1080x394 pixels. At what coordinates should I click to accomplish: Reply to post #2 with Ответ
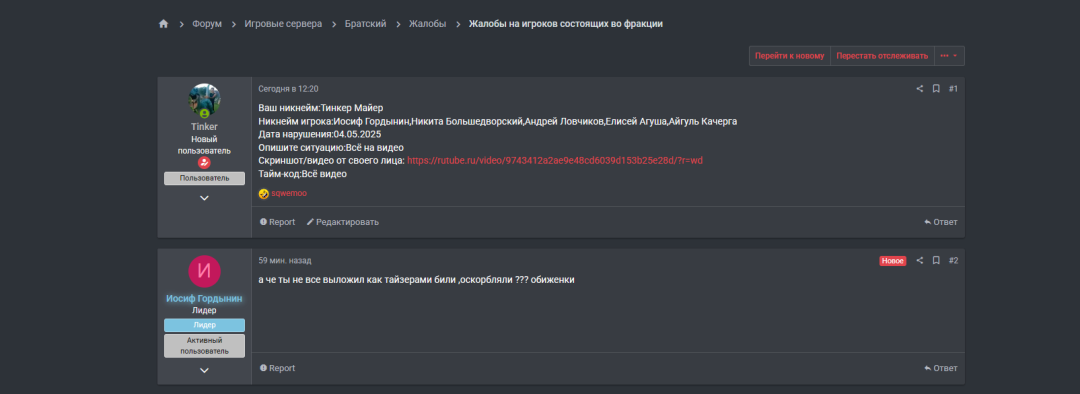pyautogui.click(x=941, y=369)
